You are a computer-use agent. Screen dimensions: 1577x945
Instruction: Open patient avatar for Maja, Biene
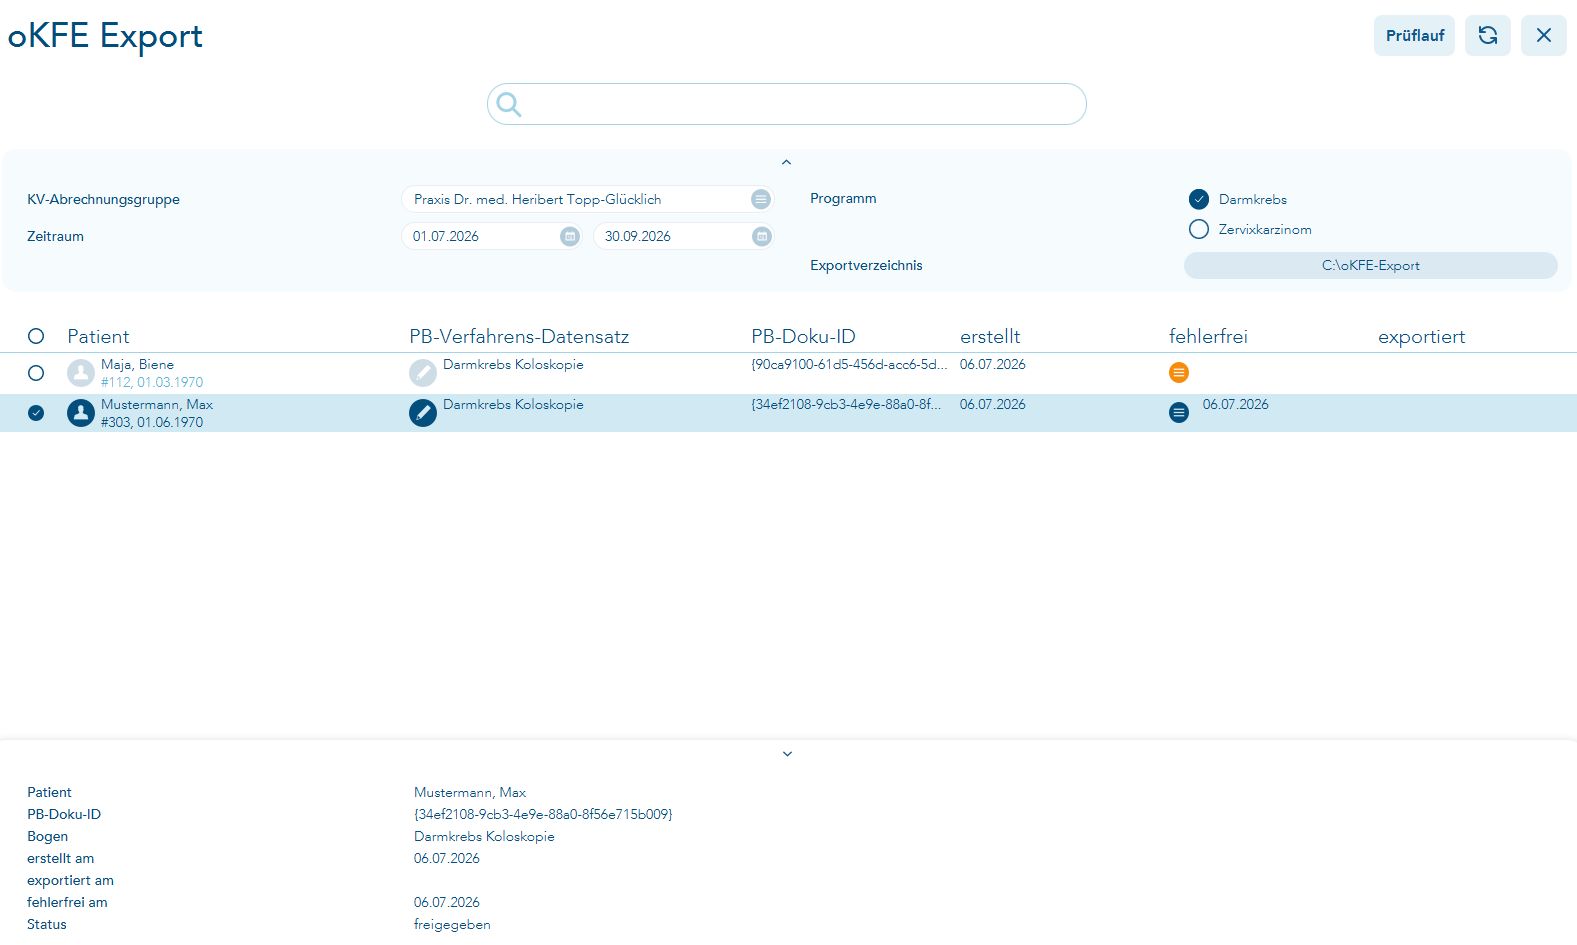click(81, 373)
